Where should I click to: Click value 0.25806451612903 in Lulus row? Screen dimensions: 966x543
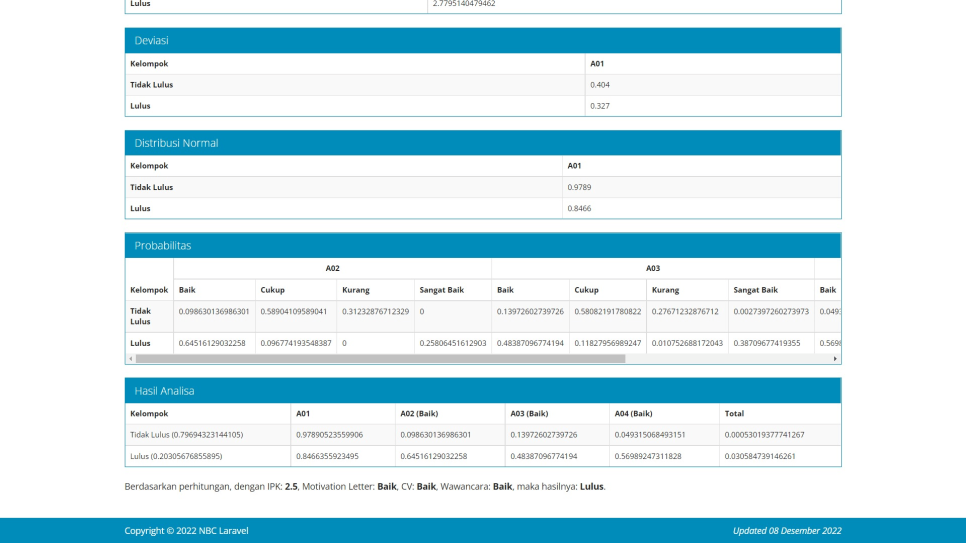(x=453, y=343)
